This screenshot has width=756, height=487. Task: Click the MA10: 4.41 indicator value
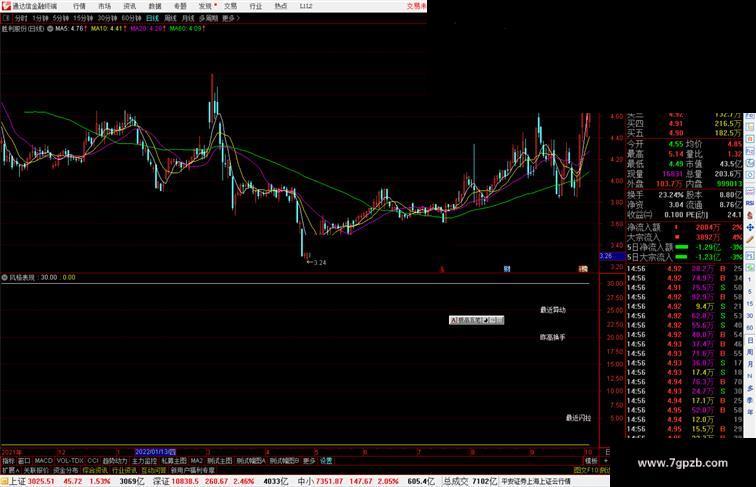[x=108, y=29]
